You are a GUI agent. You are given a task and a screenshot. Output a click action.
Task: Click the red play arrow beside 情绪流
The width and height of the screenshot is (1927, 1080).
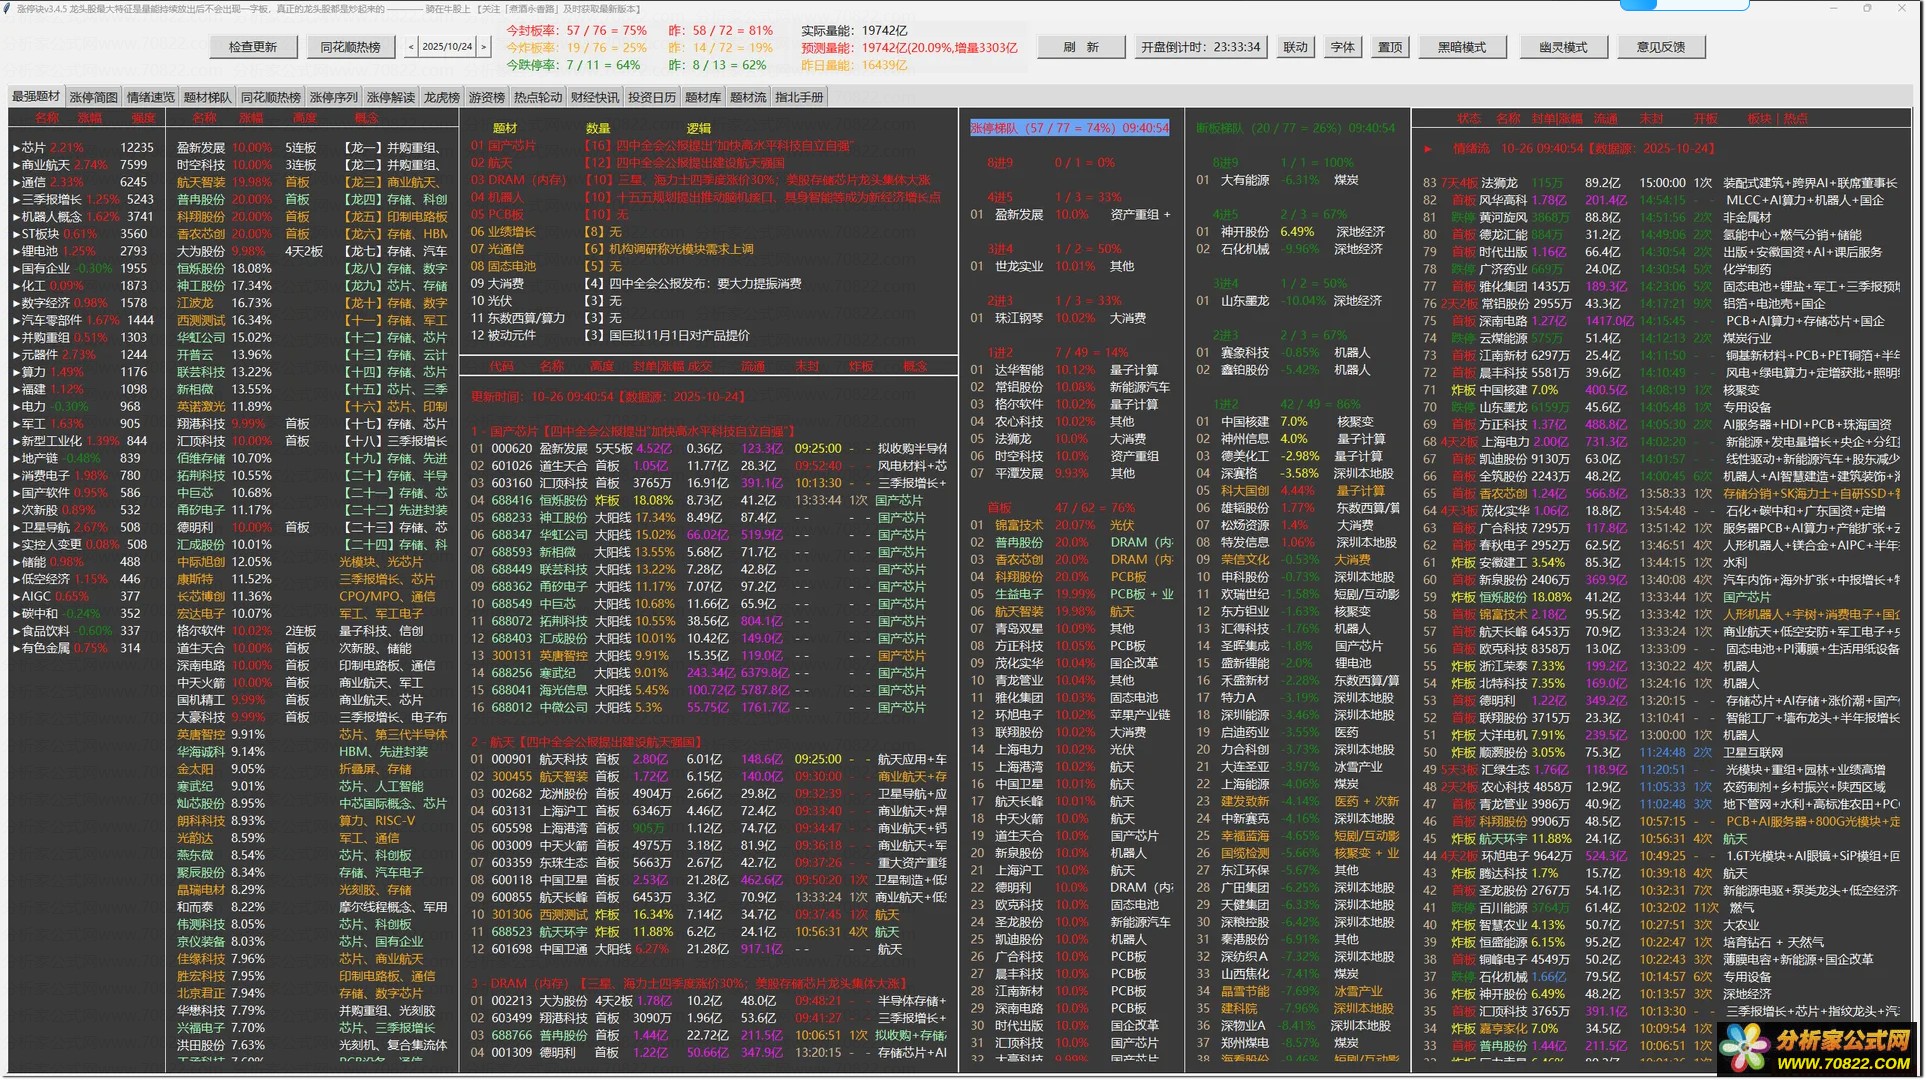(x=1428, y=149)
